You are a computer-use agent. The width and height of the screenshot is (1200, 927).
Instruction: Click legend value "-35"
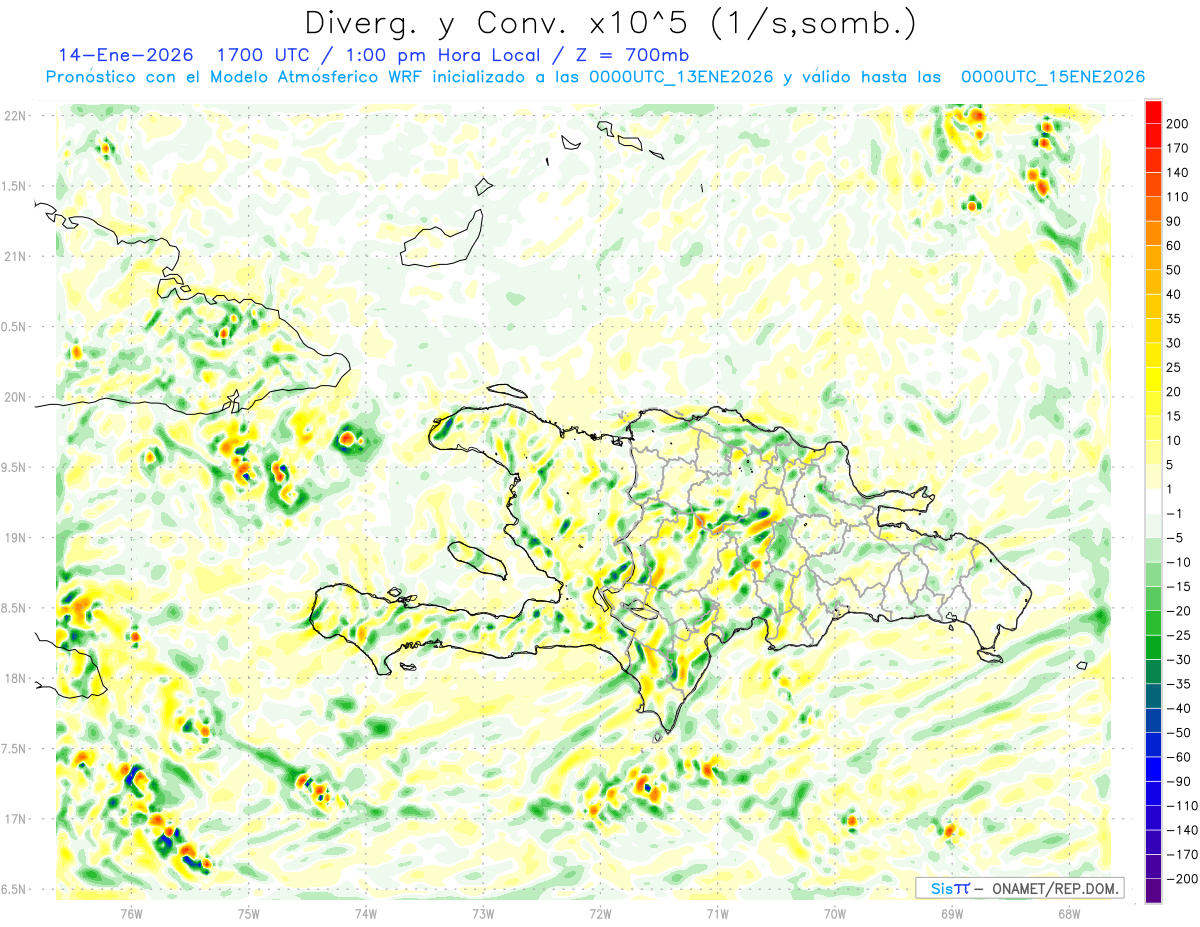(1180, 685)
